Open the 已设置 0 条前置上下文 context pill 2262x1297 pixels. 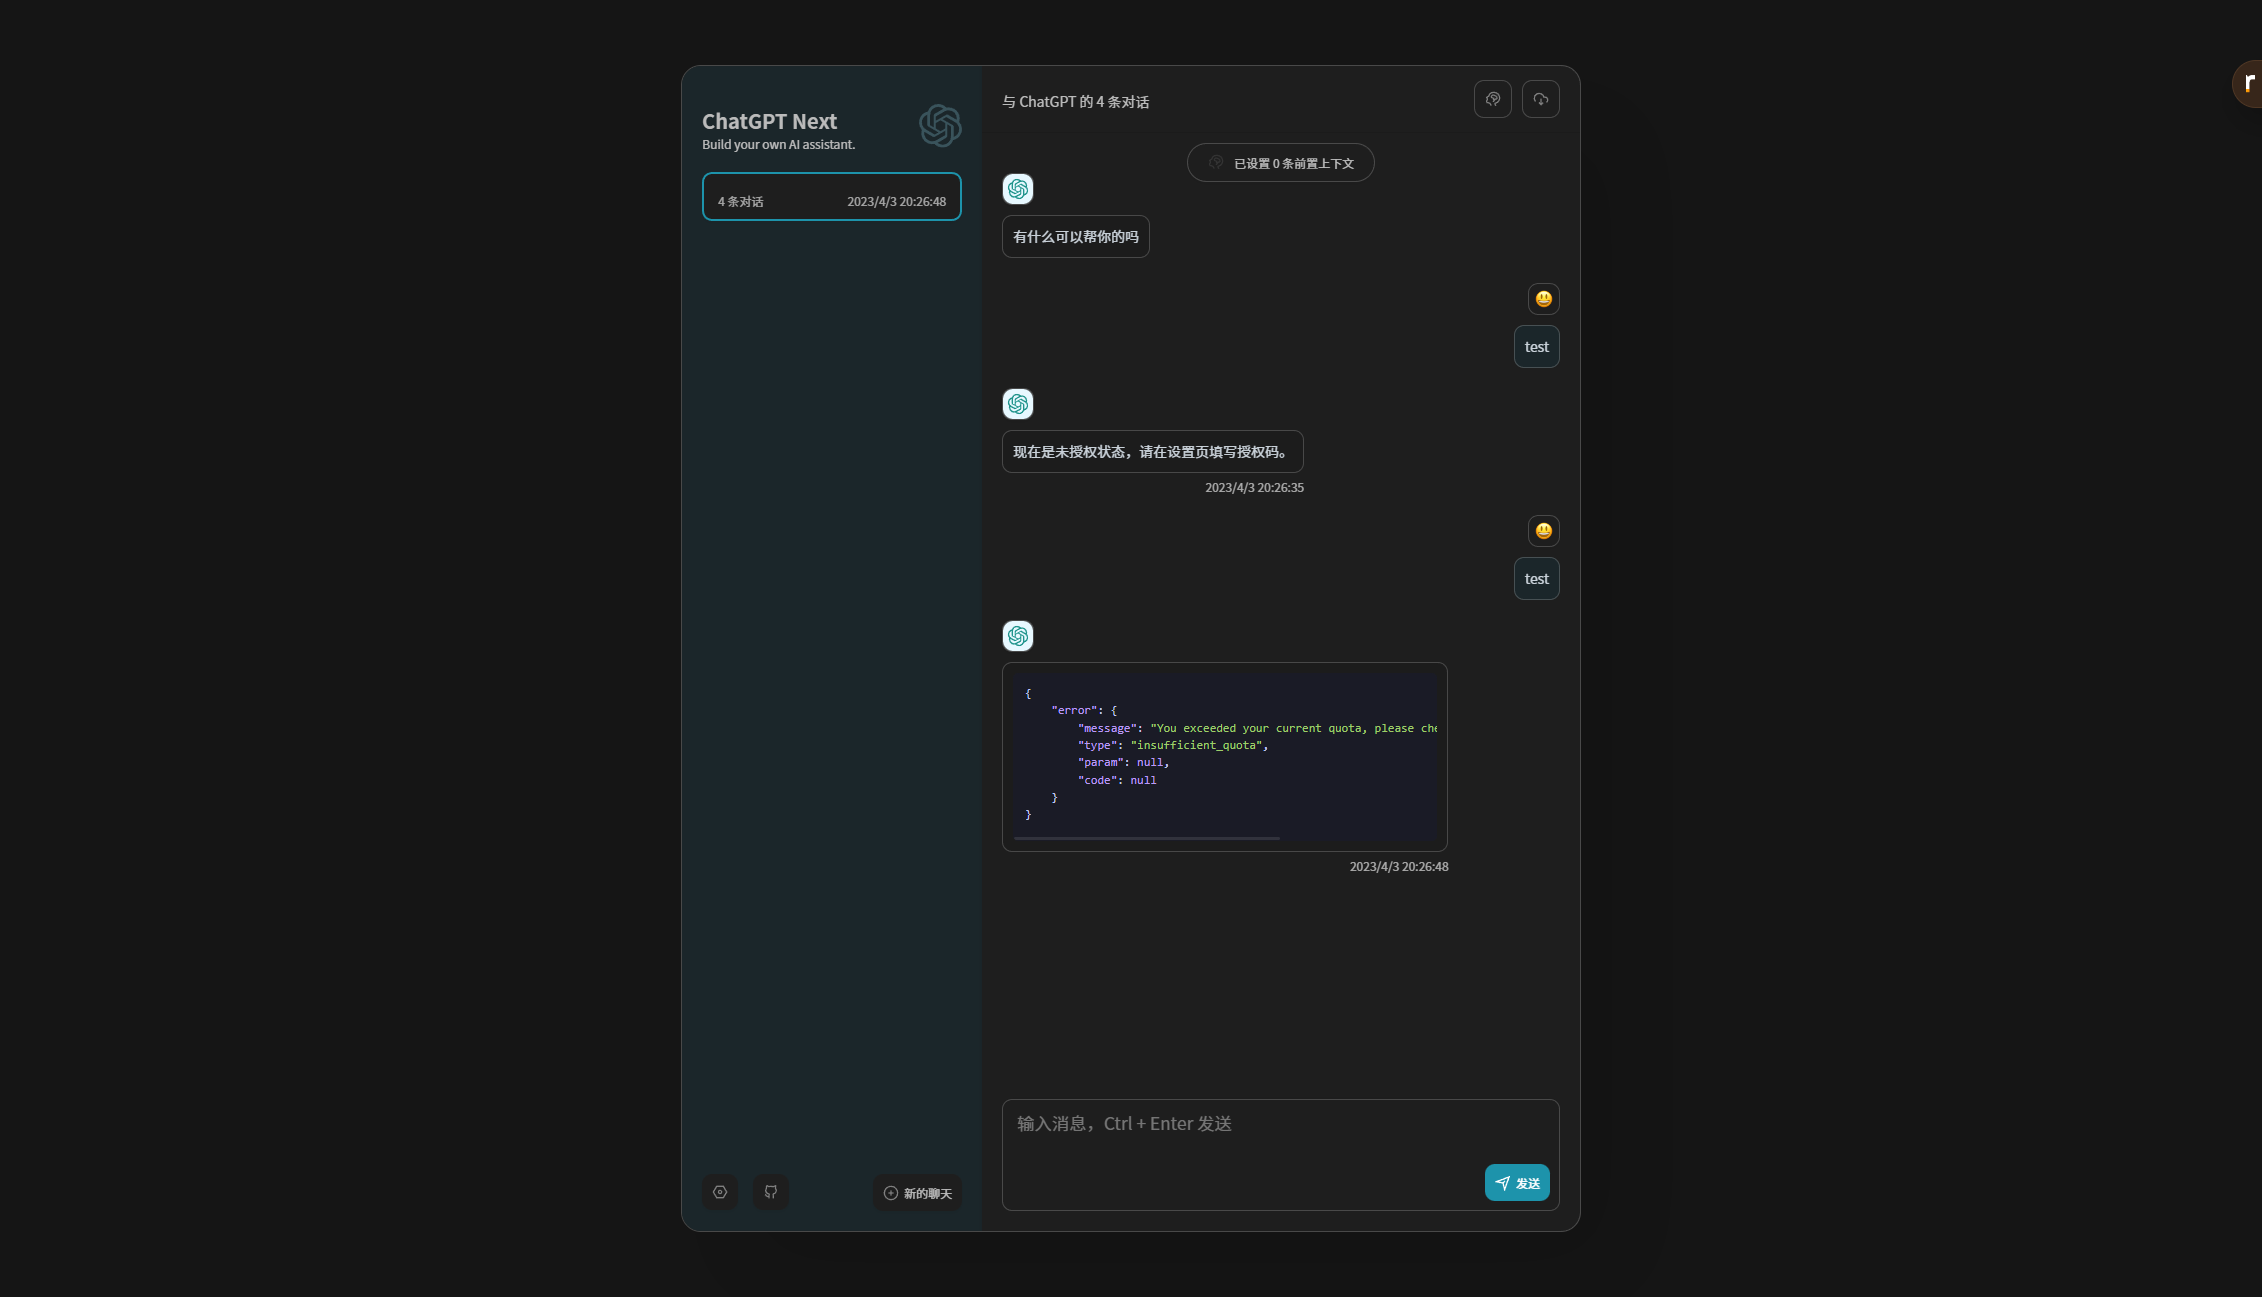tap(1280, 163)
